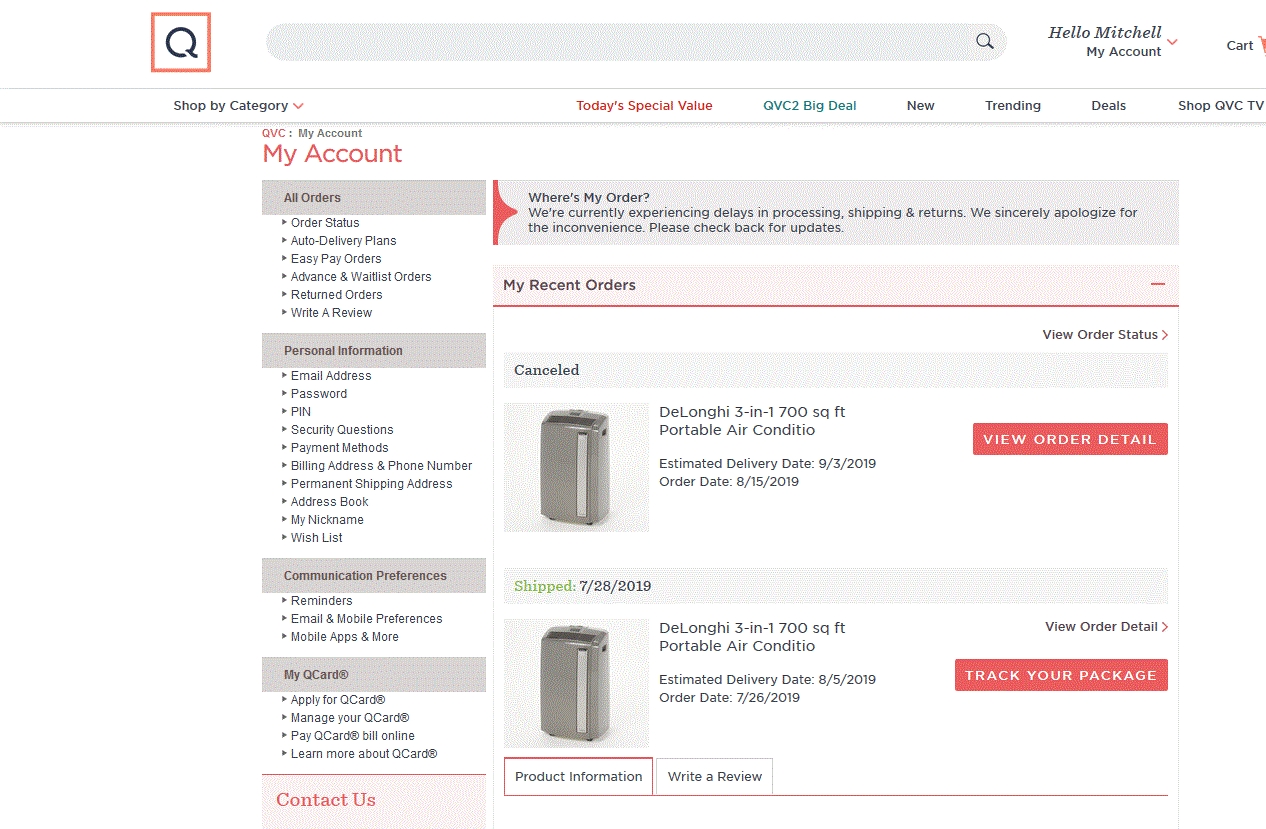1266x829 pixels.
Task: Go to QVC home via Q logo
Action: tap(181, 42)
